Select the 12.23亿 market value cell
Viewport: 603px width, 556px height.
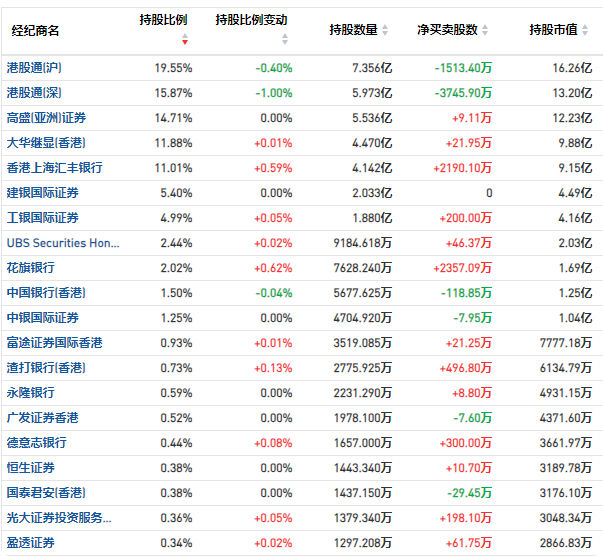pos(573,118)
